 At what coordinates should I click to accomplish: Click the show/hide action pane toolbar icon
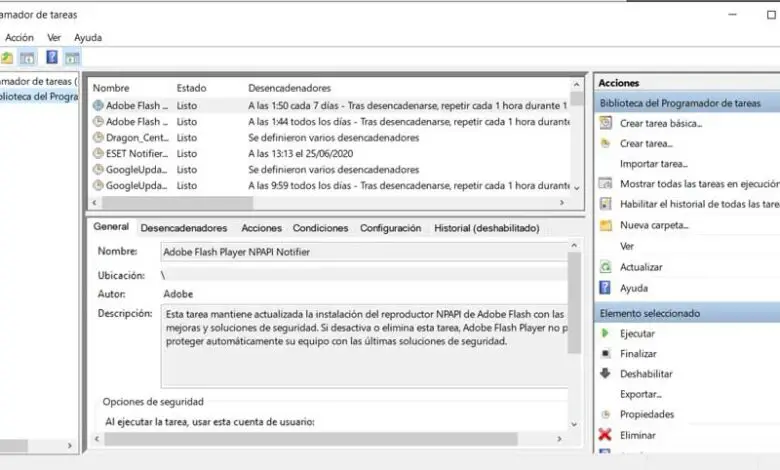pos(72,58)
